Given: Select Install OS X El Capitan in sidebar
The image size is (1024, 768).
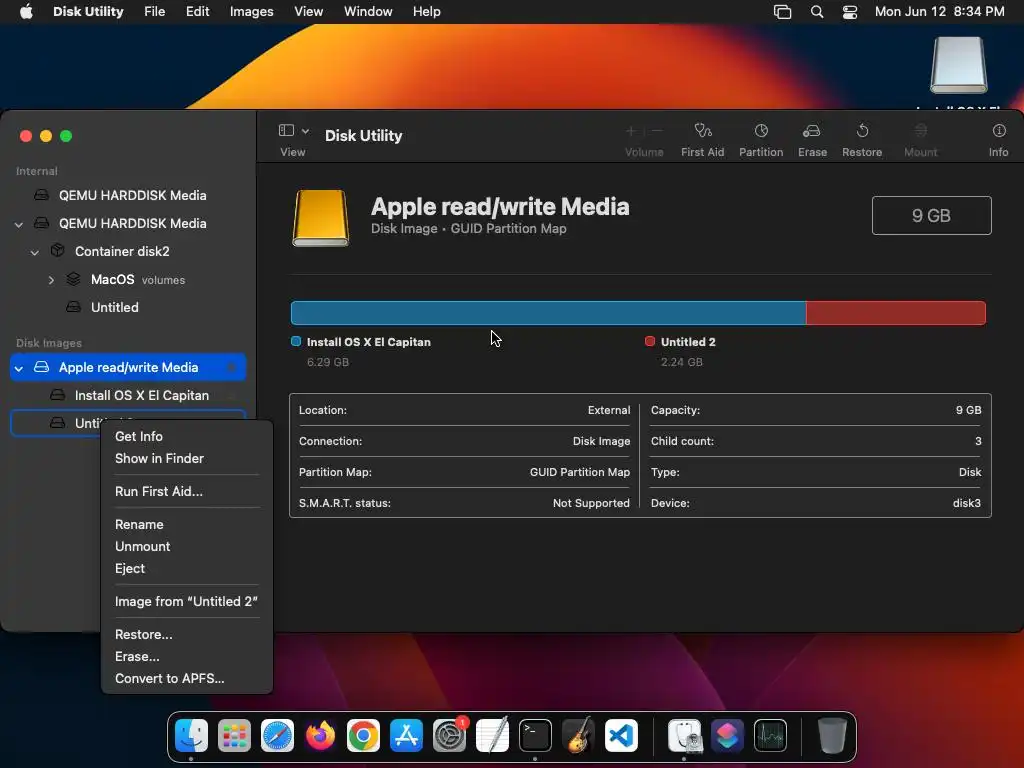Looking at the screenshot, I should point(128,395).
